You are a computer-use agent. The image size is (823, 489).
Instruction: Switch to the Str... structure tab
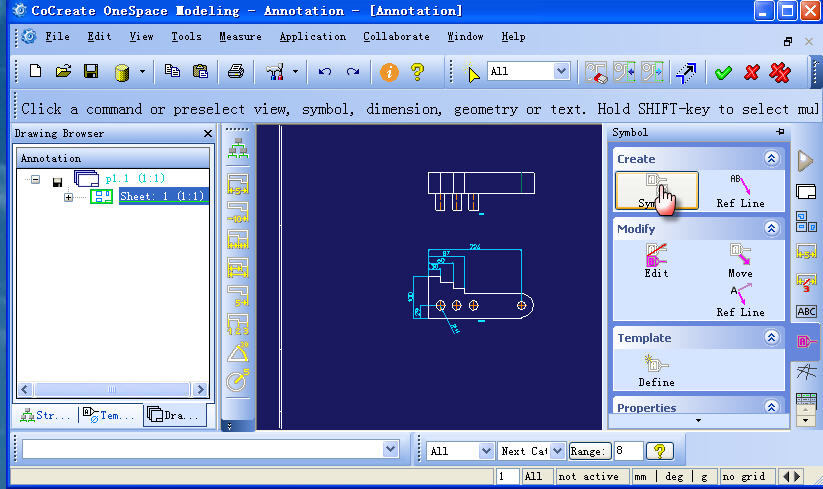point(45,415)
